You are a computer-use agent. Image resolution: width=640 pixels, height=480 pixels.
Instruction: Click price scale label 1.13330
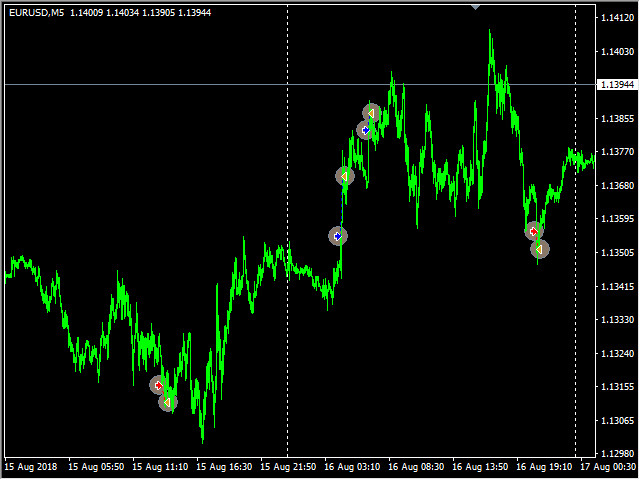(618, 320)
